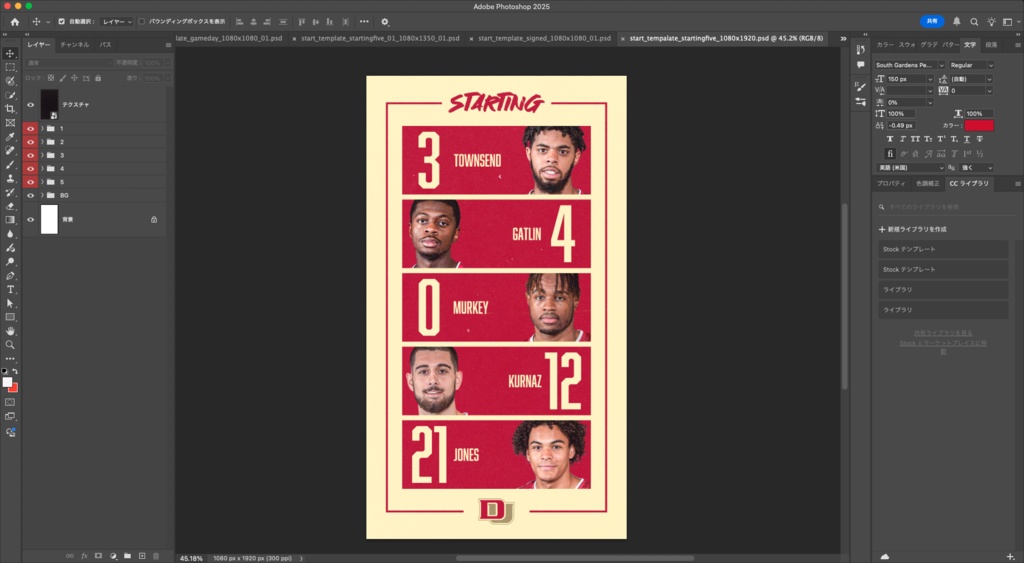Hide the テクスチャ layer with its eye icon
This screenshot has height=563, width=1024.
click(x=30, y=105)
